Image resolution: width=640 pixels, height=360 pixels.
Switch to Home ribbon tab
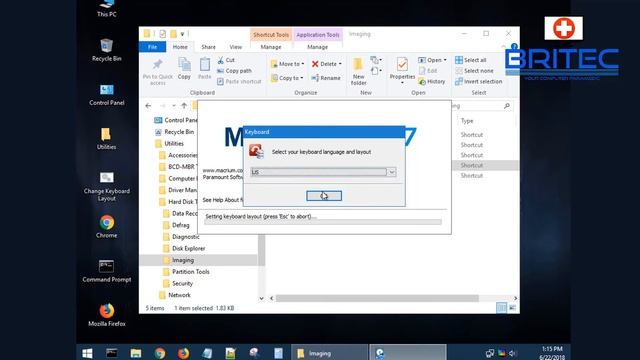[x=180, y=47]
